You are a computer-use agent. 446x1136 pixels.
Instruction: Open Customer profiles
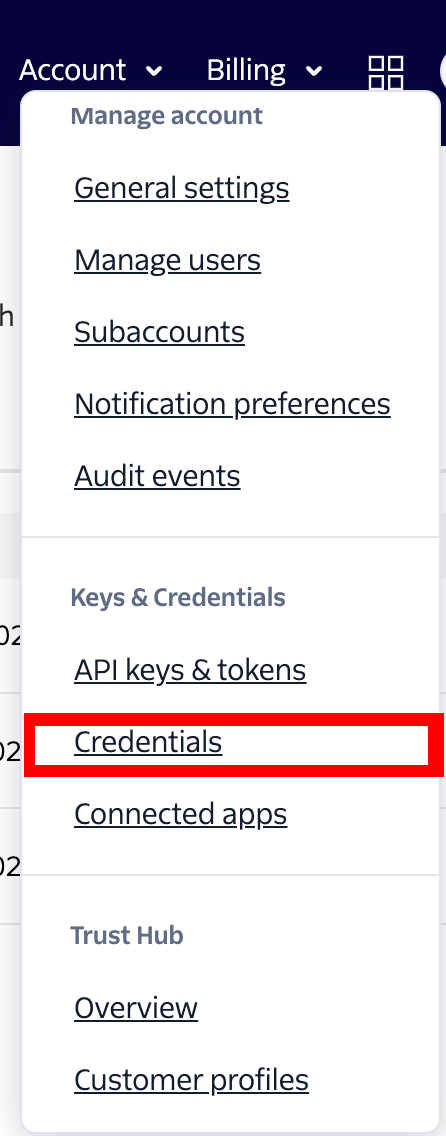191,1080
